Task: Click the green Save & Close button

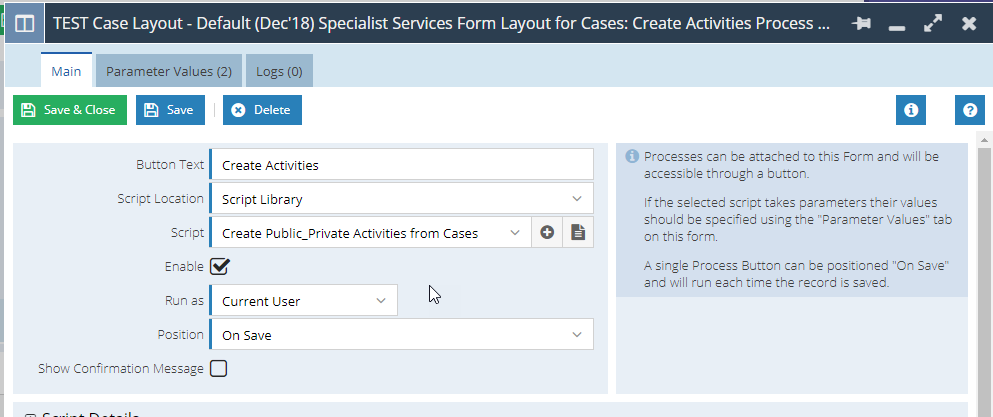Action: [70, 110]
